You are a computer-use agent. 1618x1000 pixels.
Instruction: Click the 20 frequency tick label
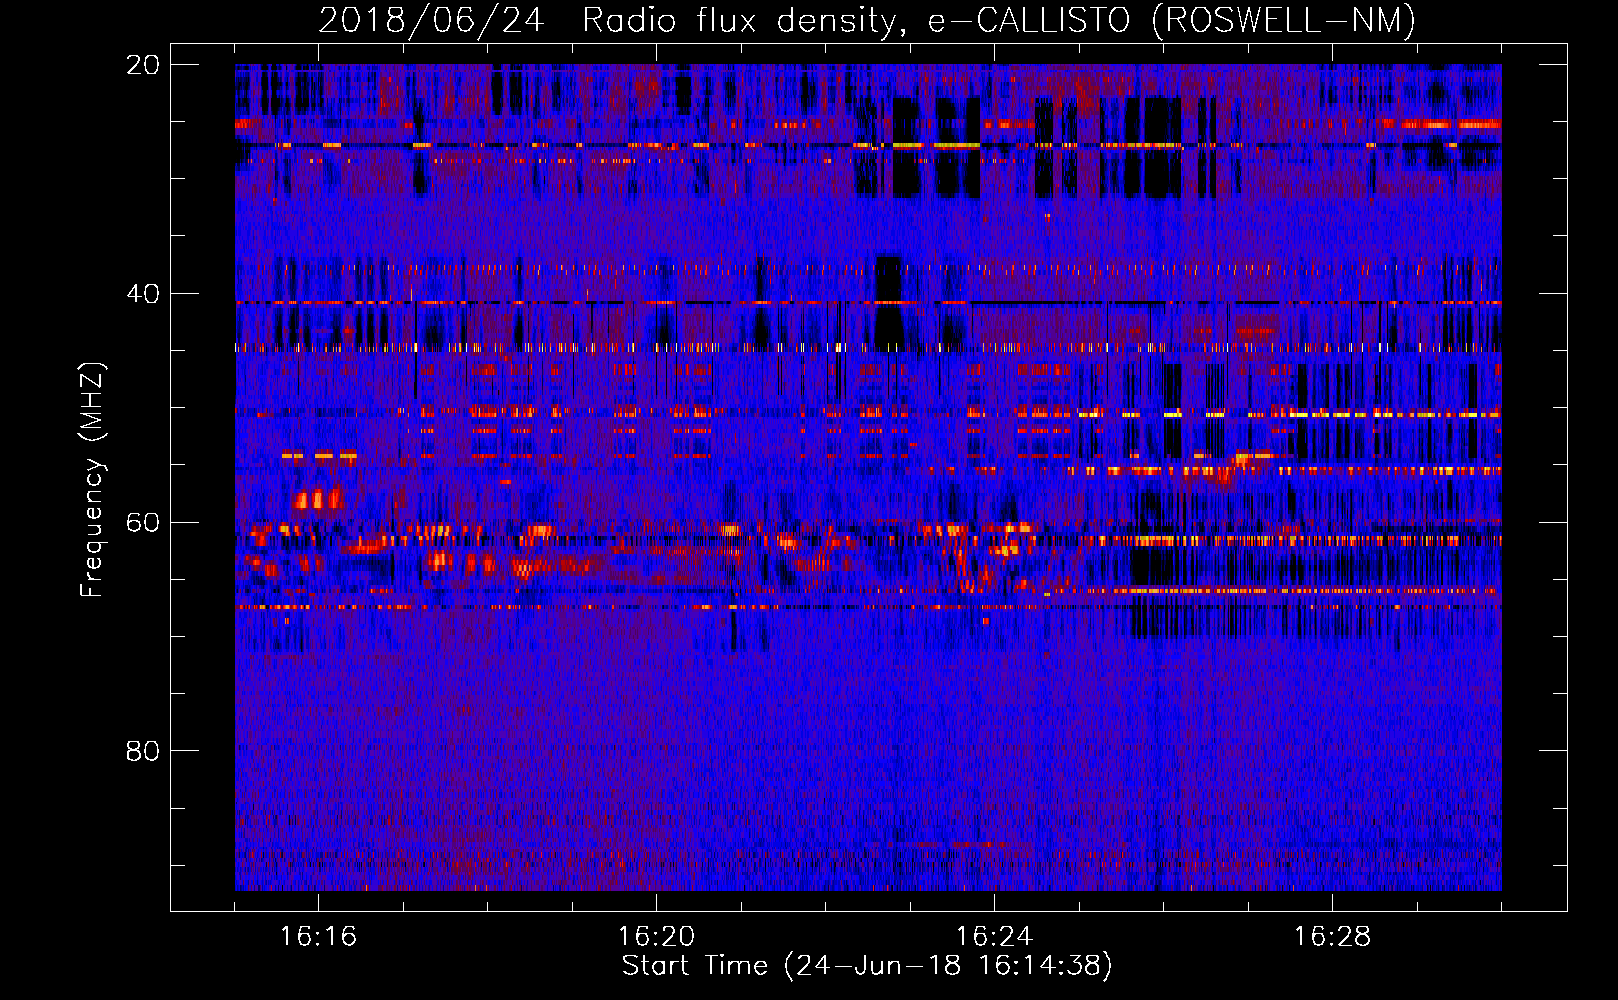click(143, 65)
